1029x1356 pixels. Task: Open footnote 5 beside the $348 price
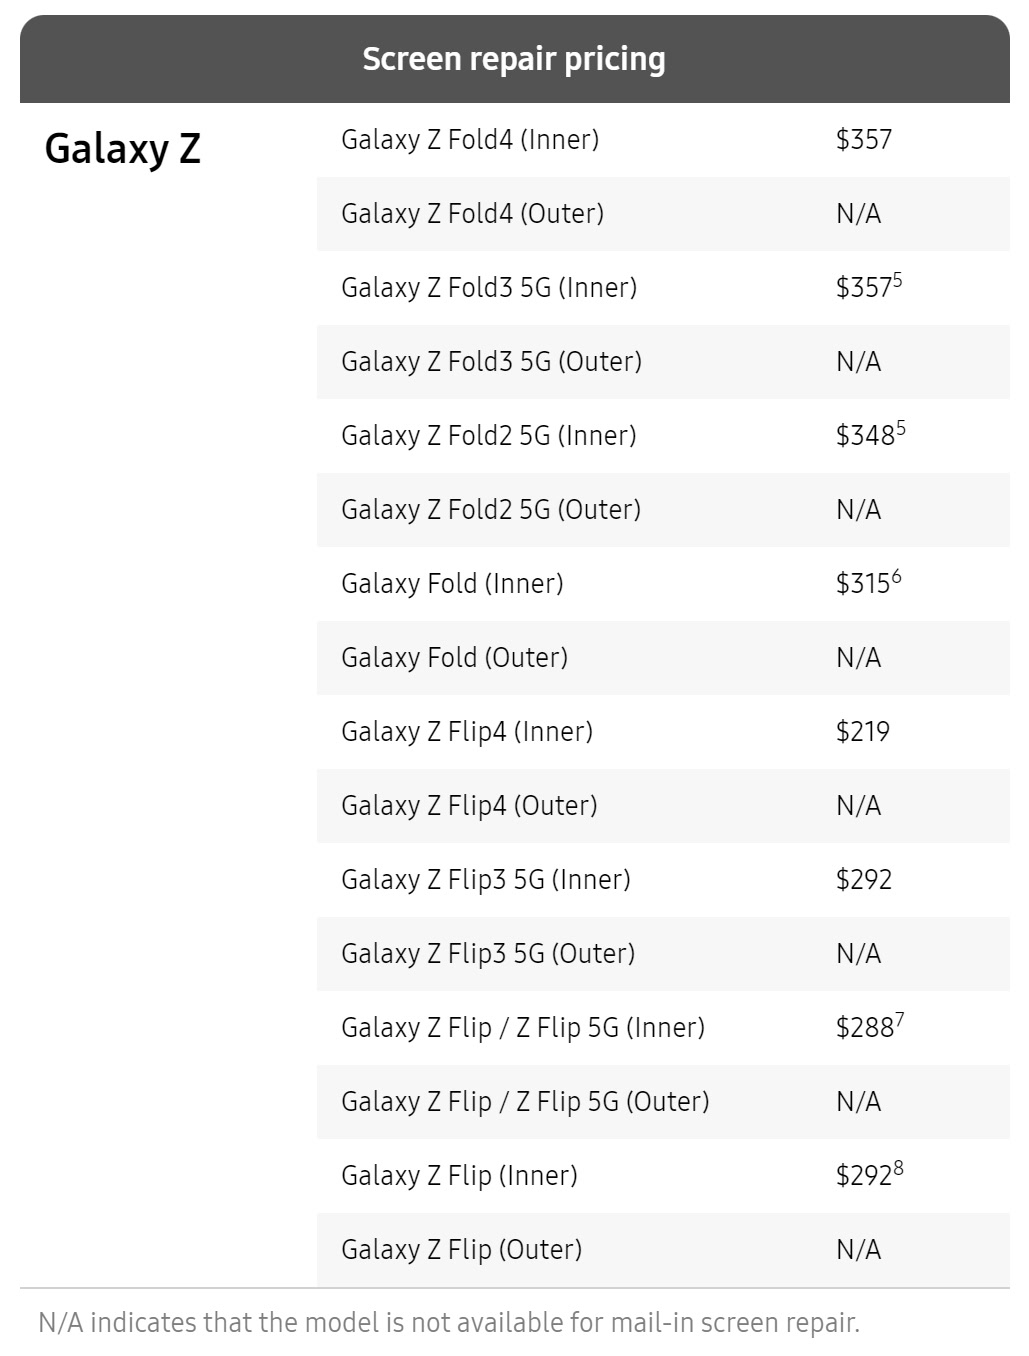point(901,428)
